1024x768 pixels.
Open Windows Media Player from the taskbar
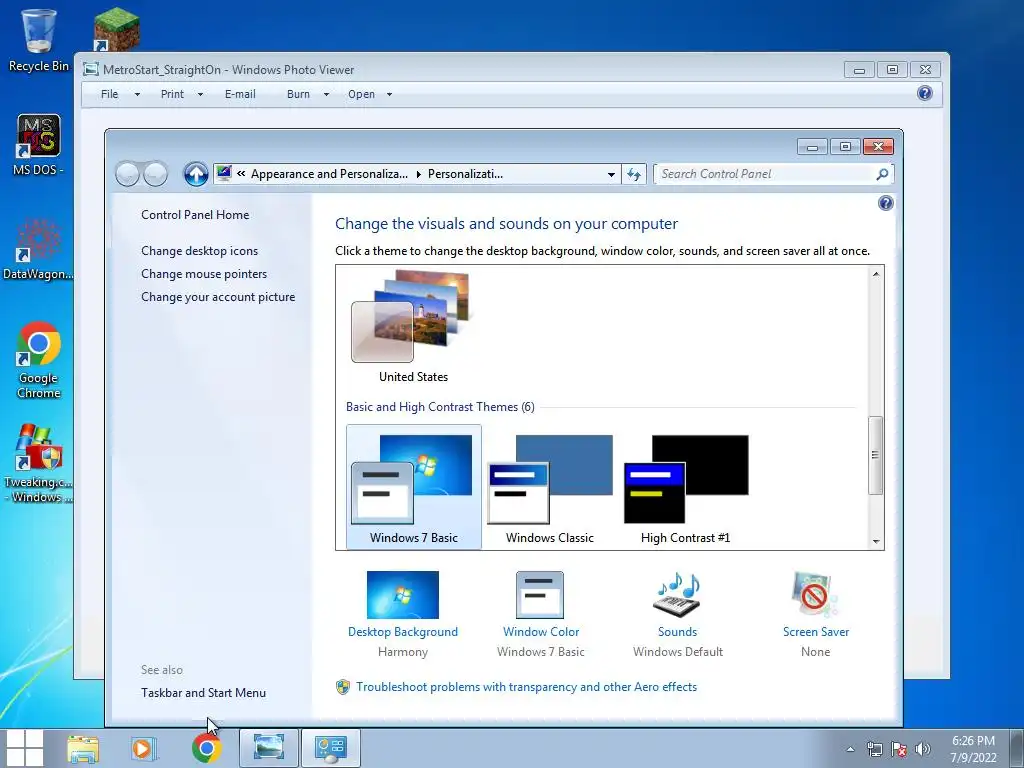pyautogui.click(x=144, y=748)
